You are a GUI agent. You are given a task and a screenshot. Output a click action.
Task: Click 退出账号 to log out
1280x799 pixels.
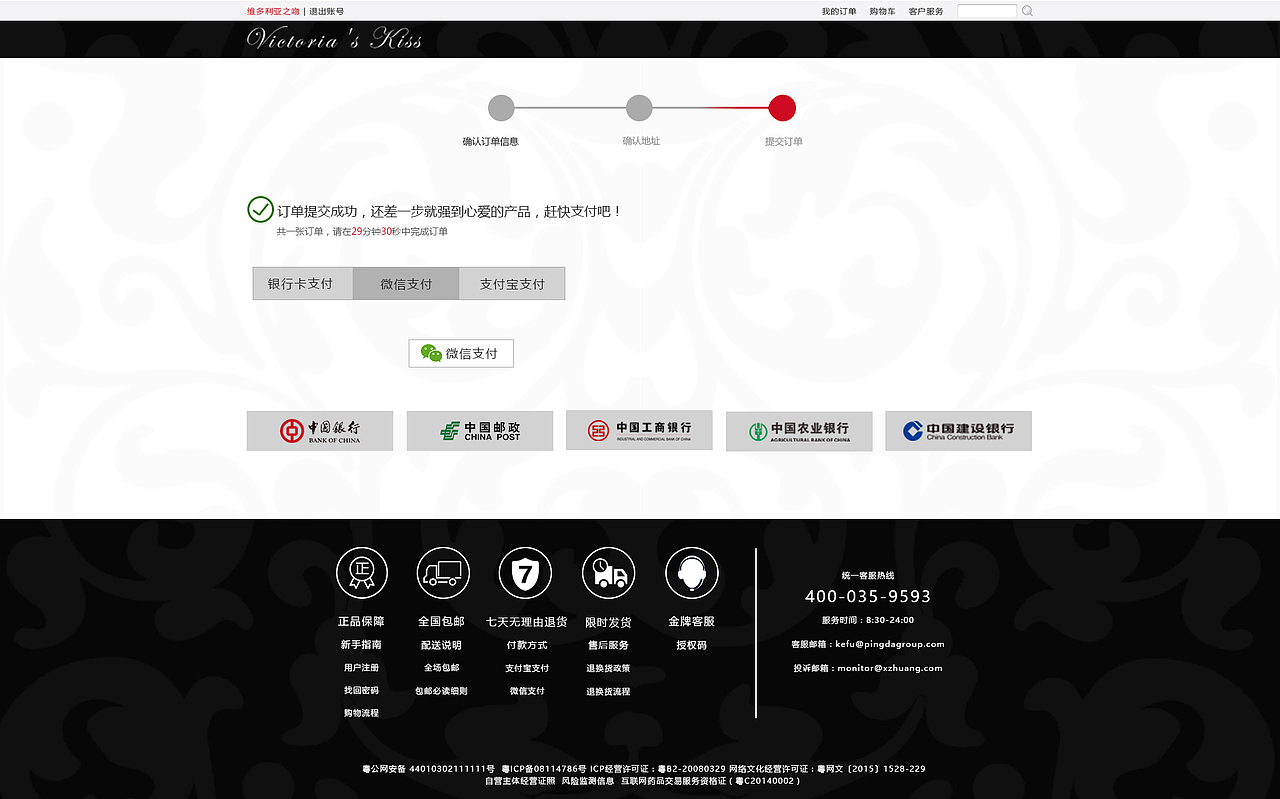(327, 11)
